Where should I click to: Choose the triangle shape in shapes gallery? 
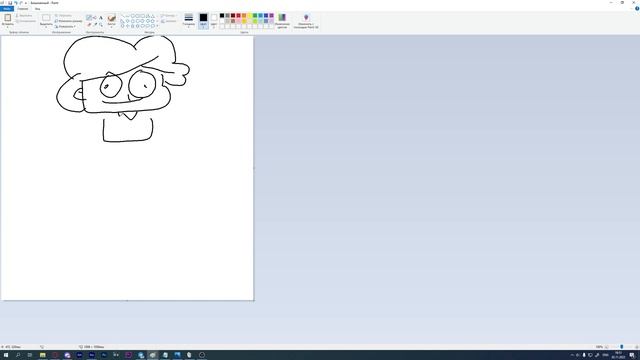pyautogui.click(x=153, y=16)
